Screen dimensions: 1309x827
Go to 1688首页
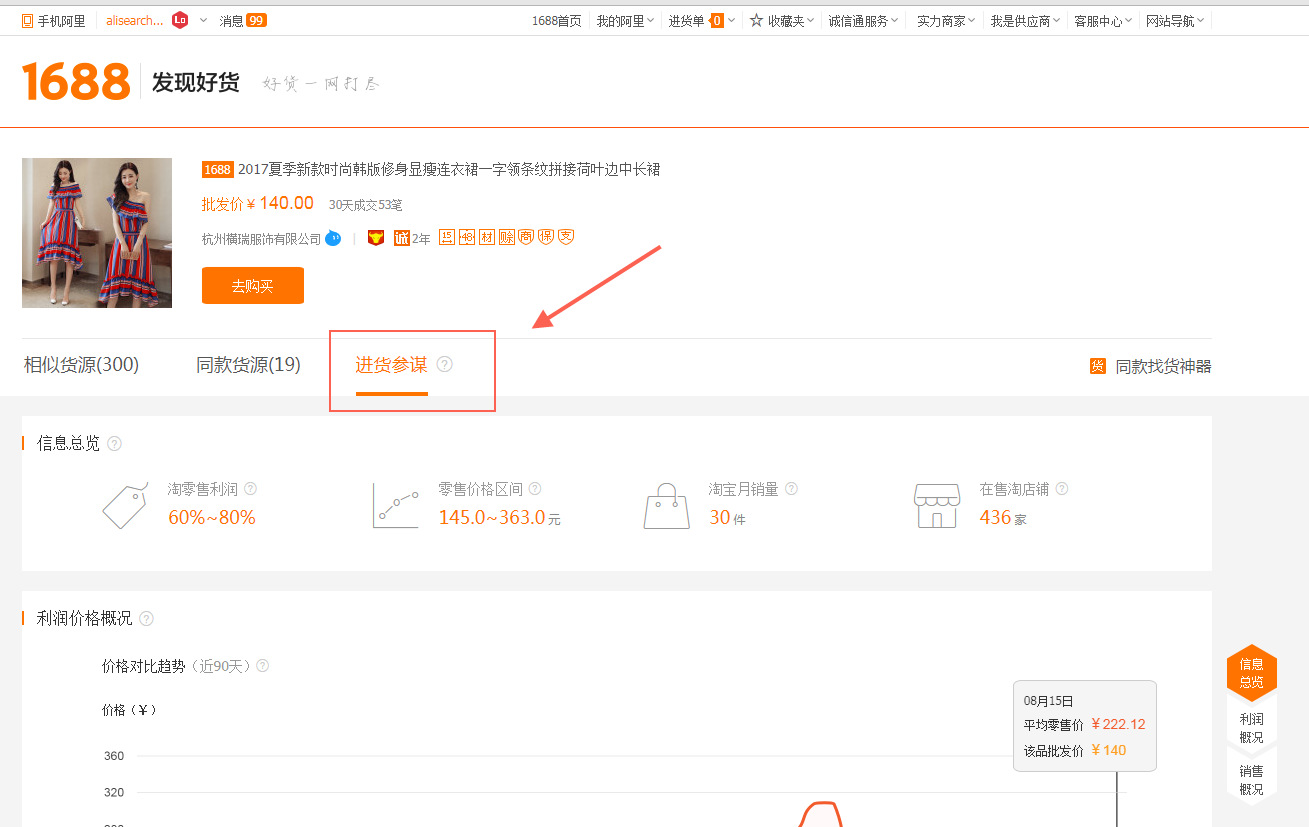556,20
